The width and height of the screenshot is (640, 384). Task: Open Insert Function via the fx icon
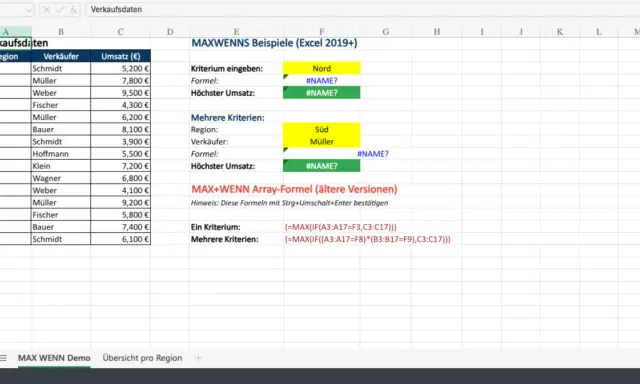pyautogui.click(x=73, y=10)
